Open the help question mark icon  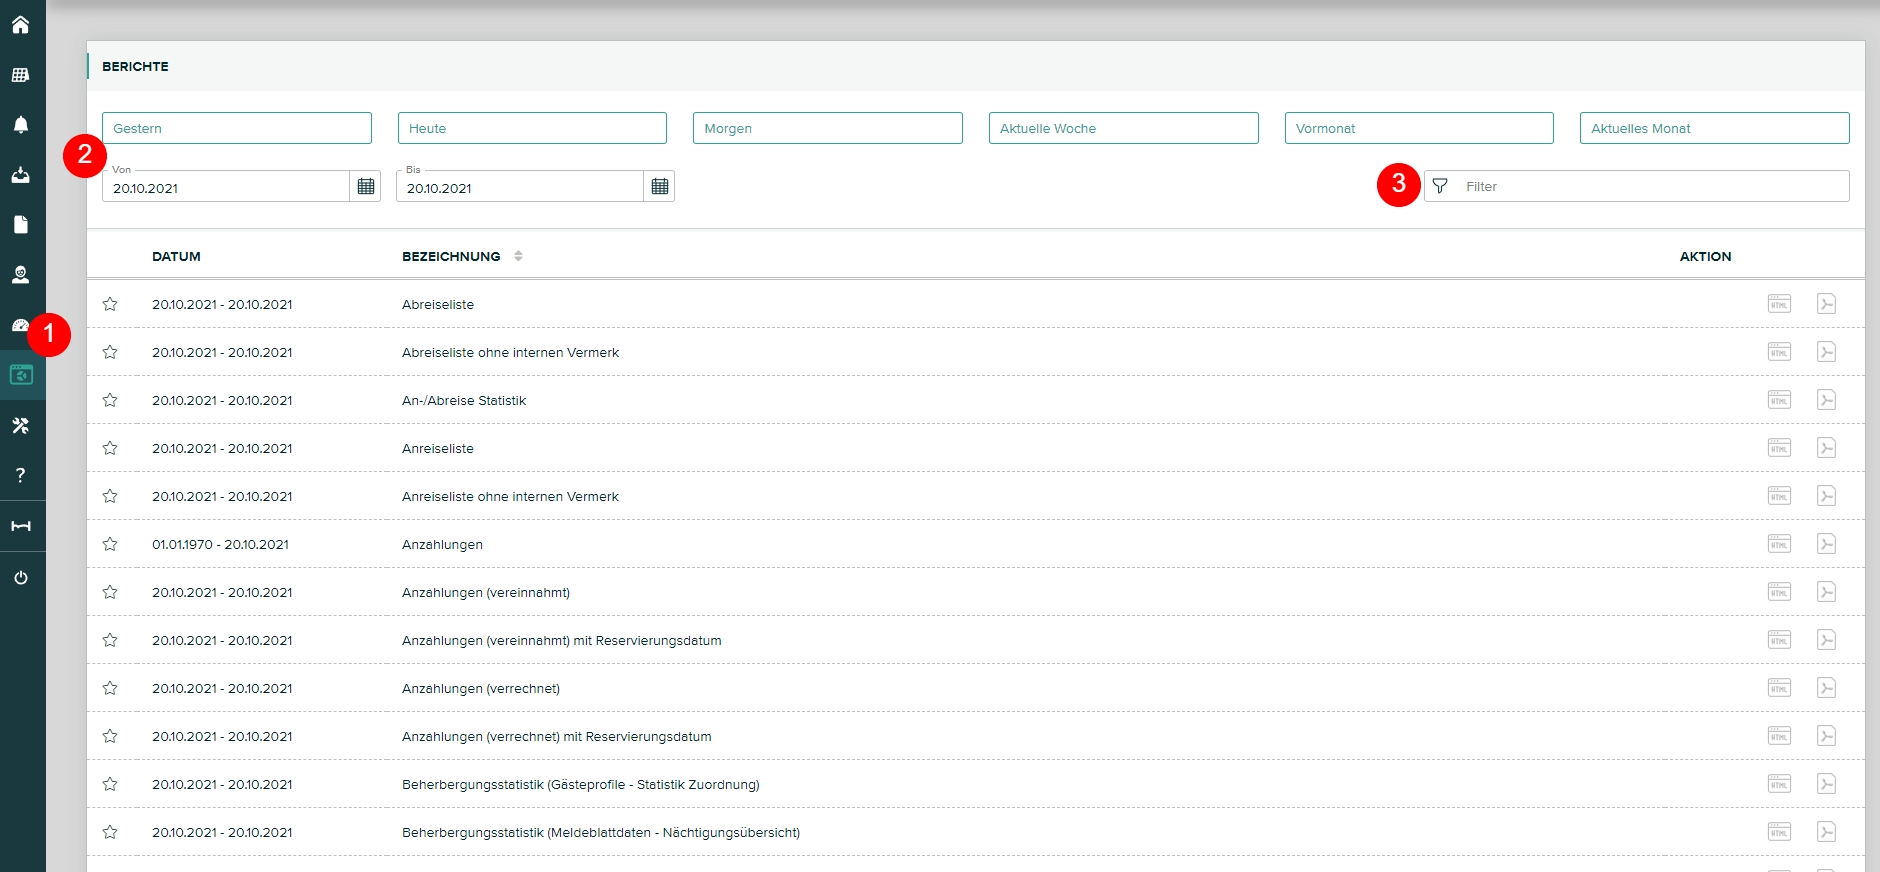20,476
